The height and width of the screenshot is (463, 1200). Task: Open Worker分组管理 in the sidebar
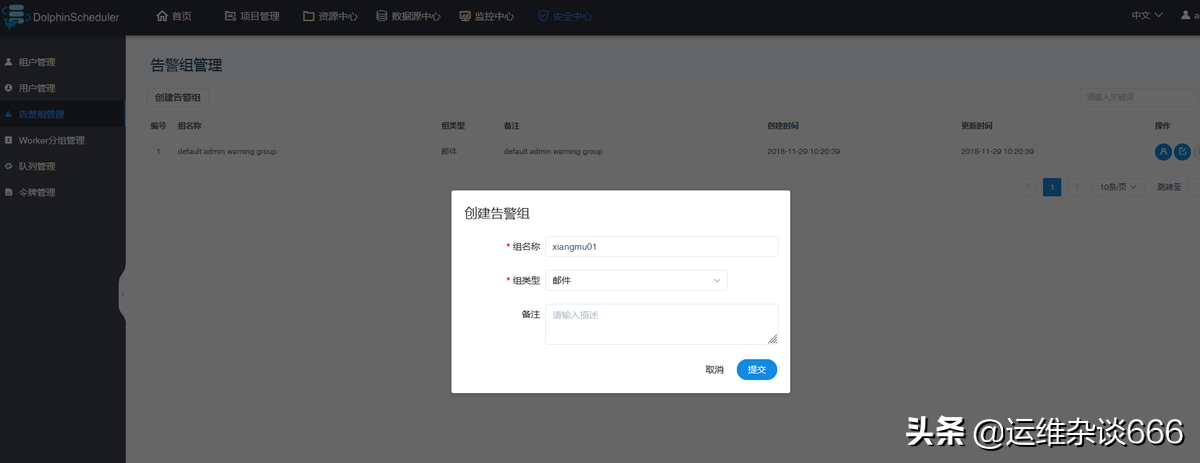pos(51,140)
